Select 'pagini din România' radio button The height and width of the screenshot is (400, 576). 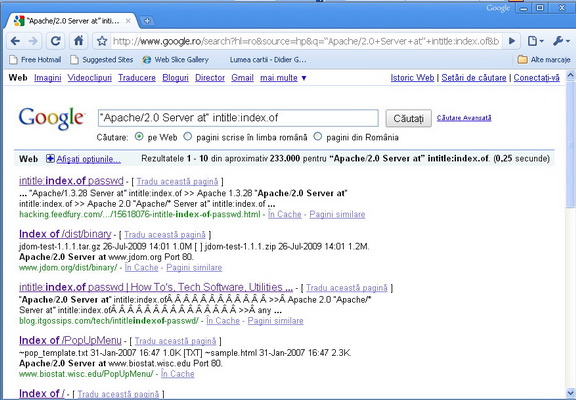318,137
